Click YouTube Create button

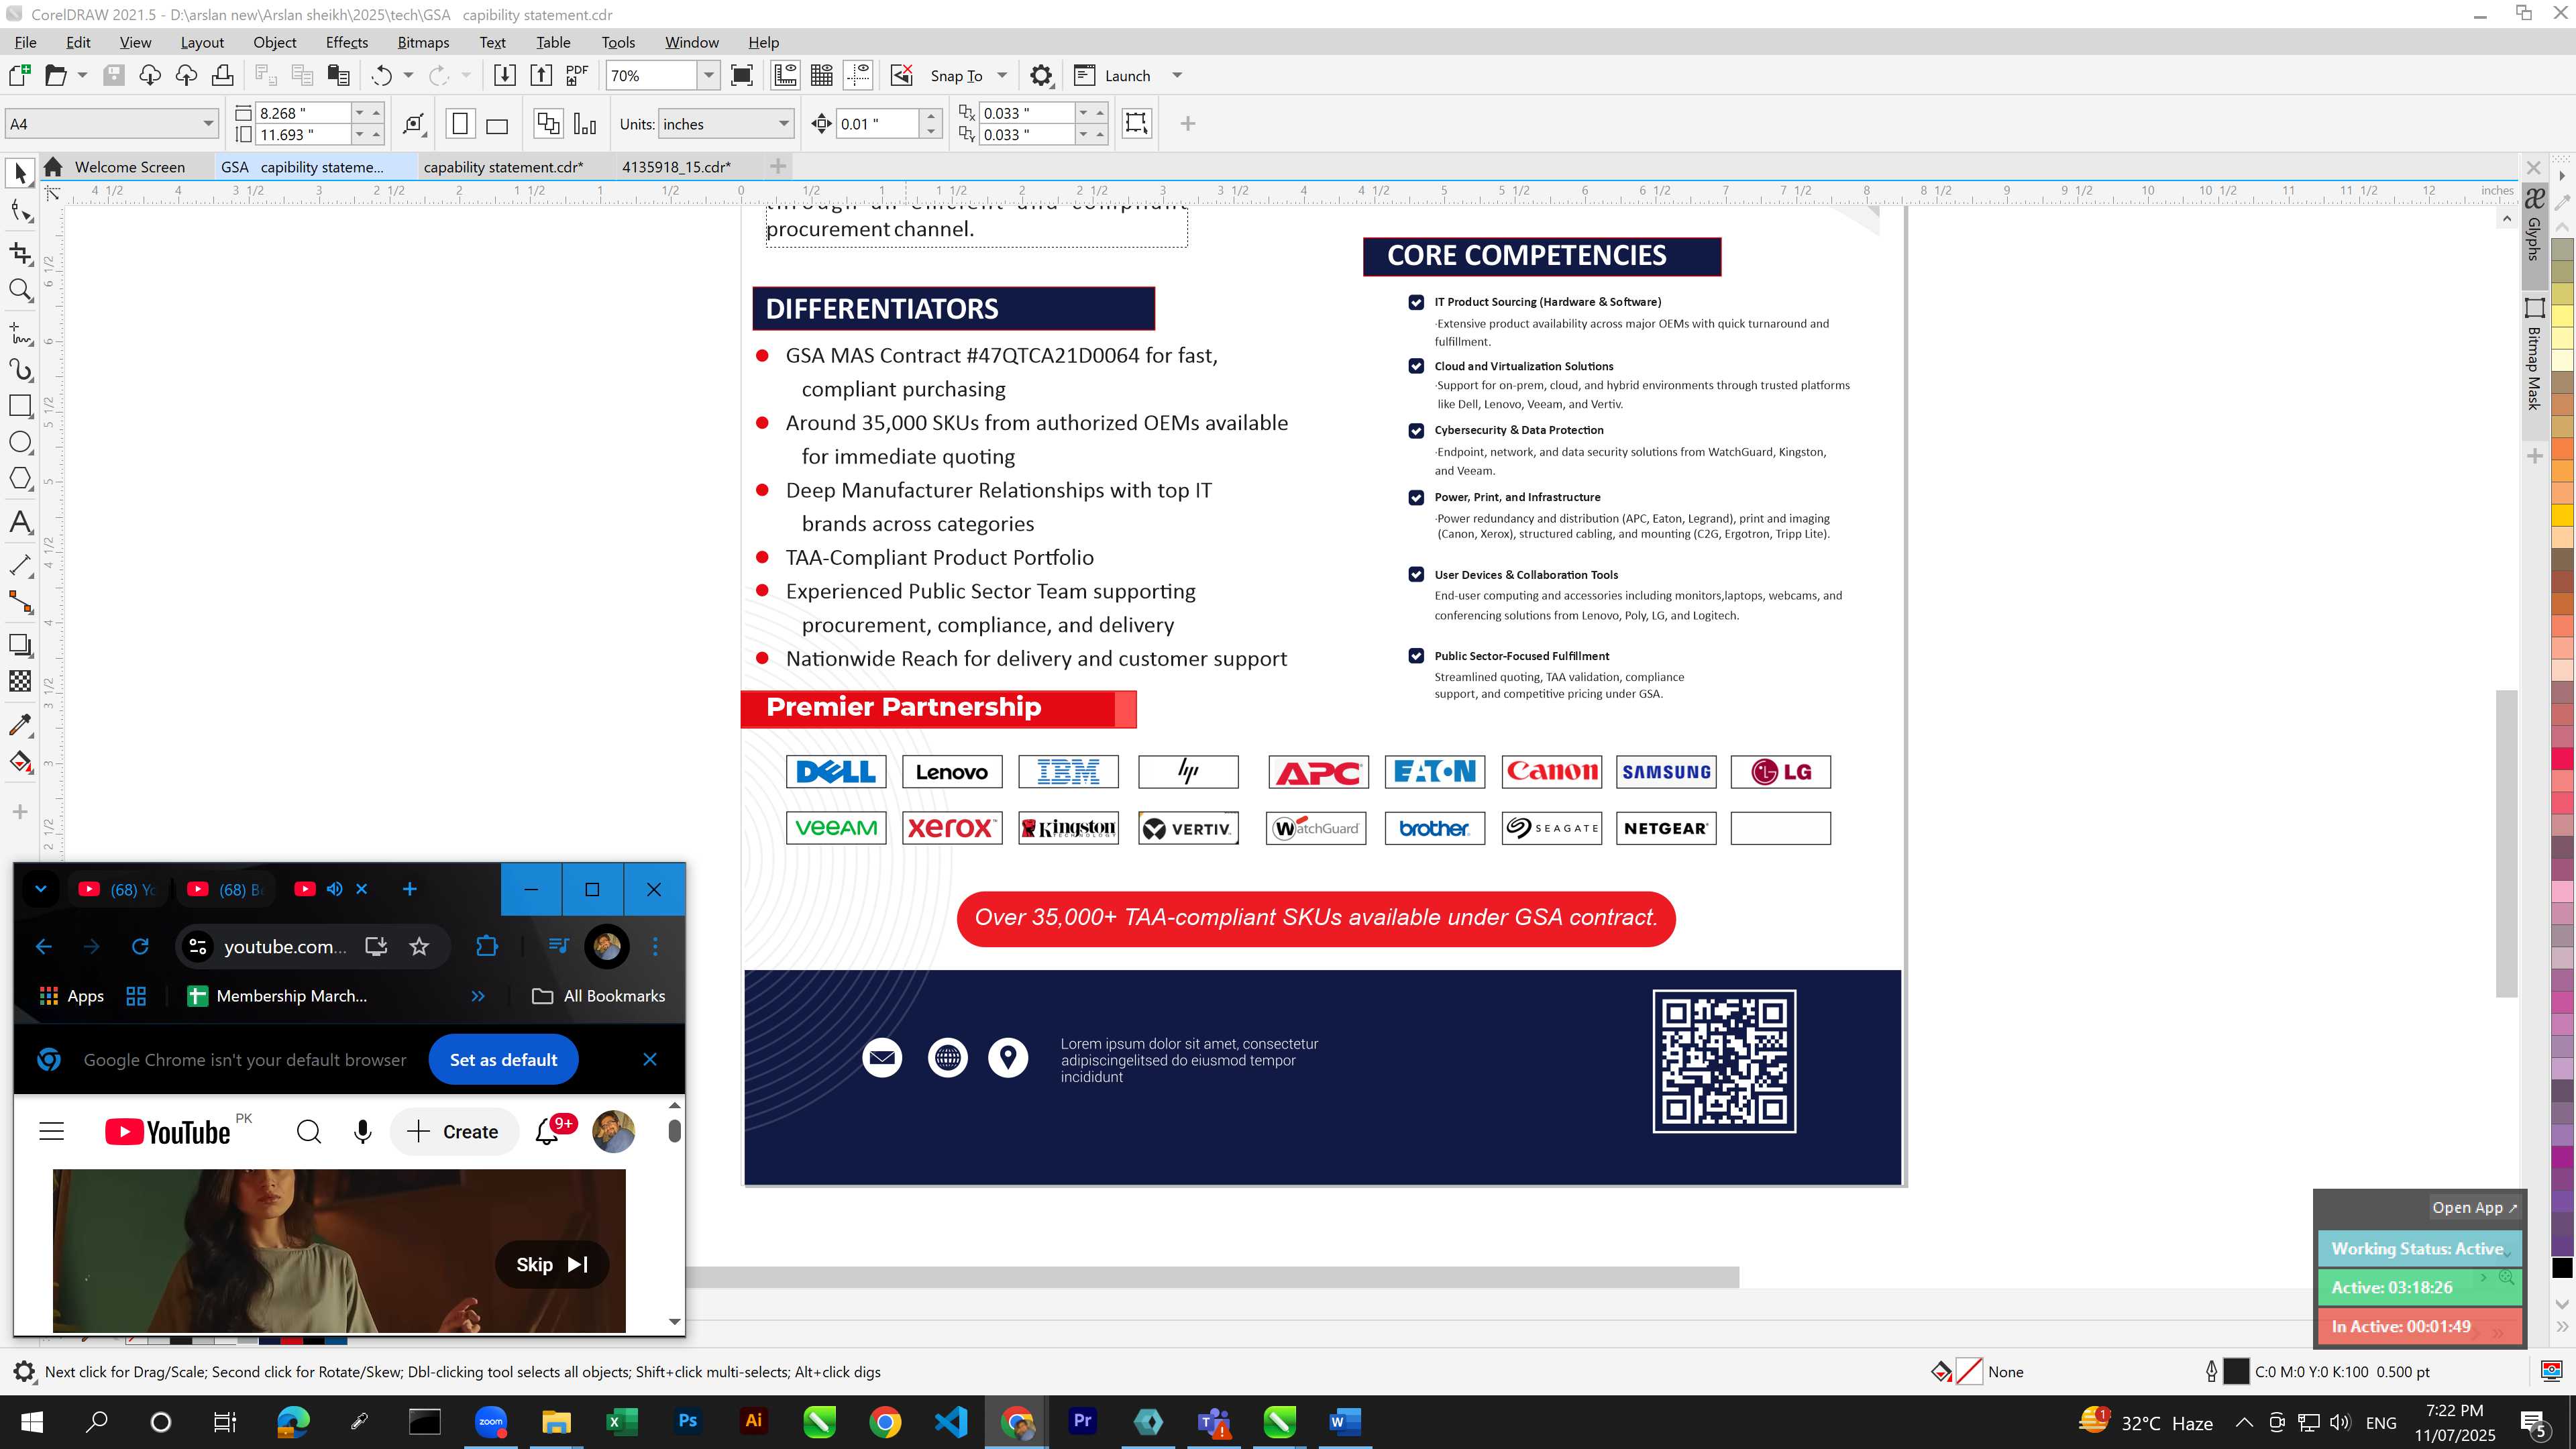pyautogui.click(x=453, y=1131)
